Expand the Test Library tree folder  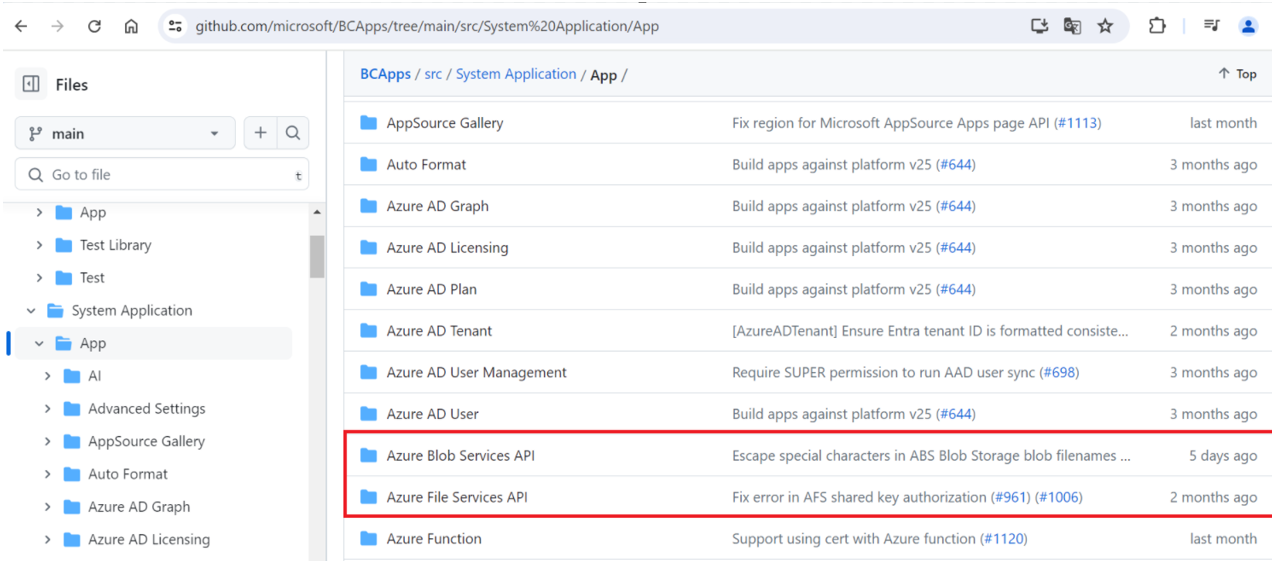[39, 245]
